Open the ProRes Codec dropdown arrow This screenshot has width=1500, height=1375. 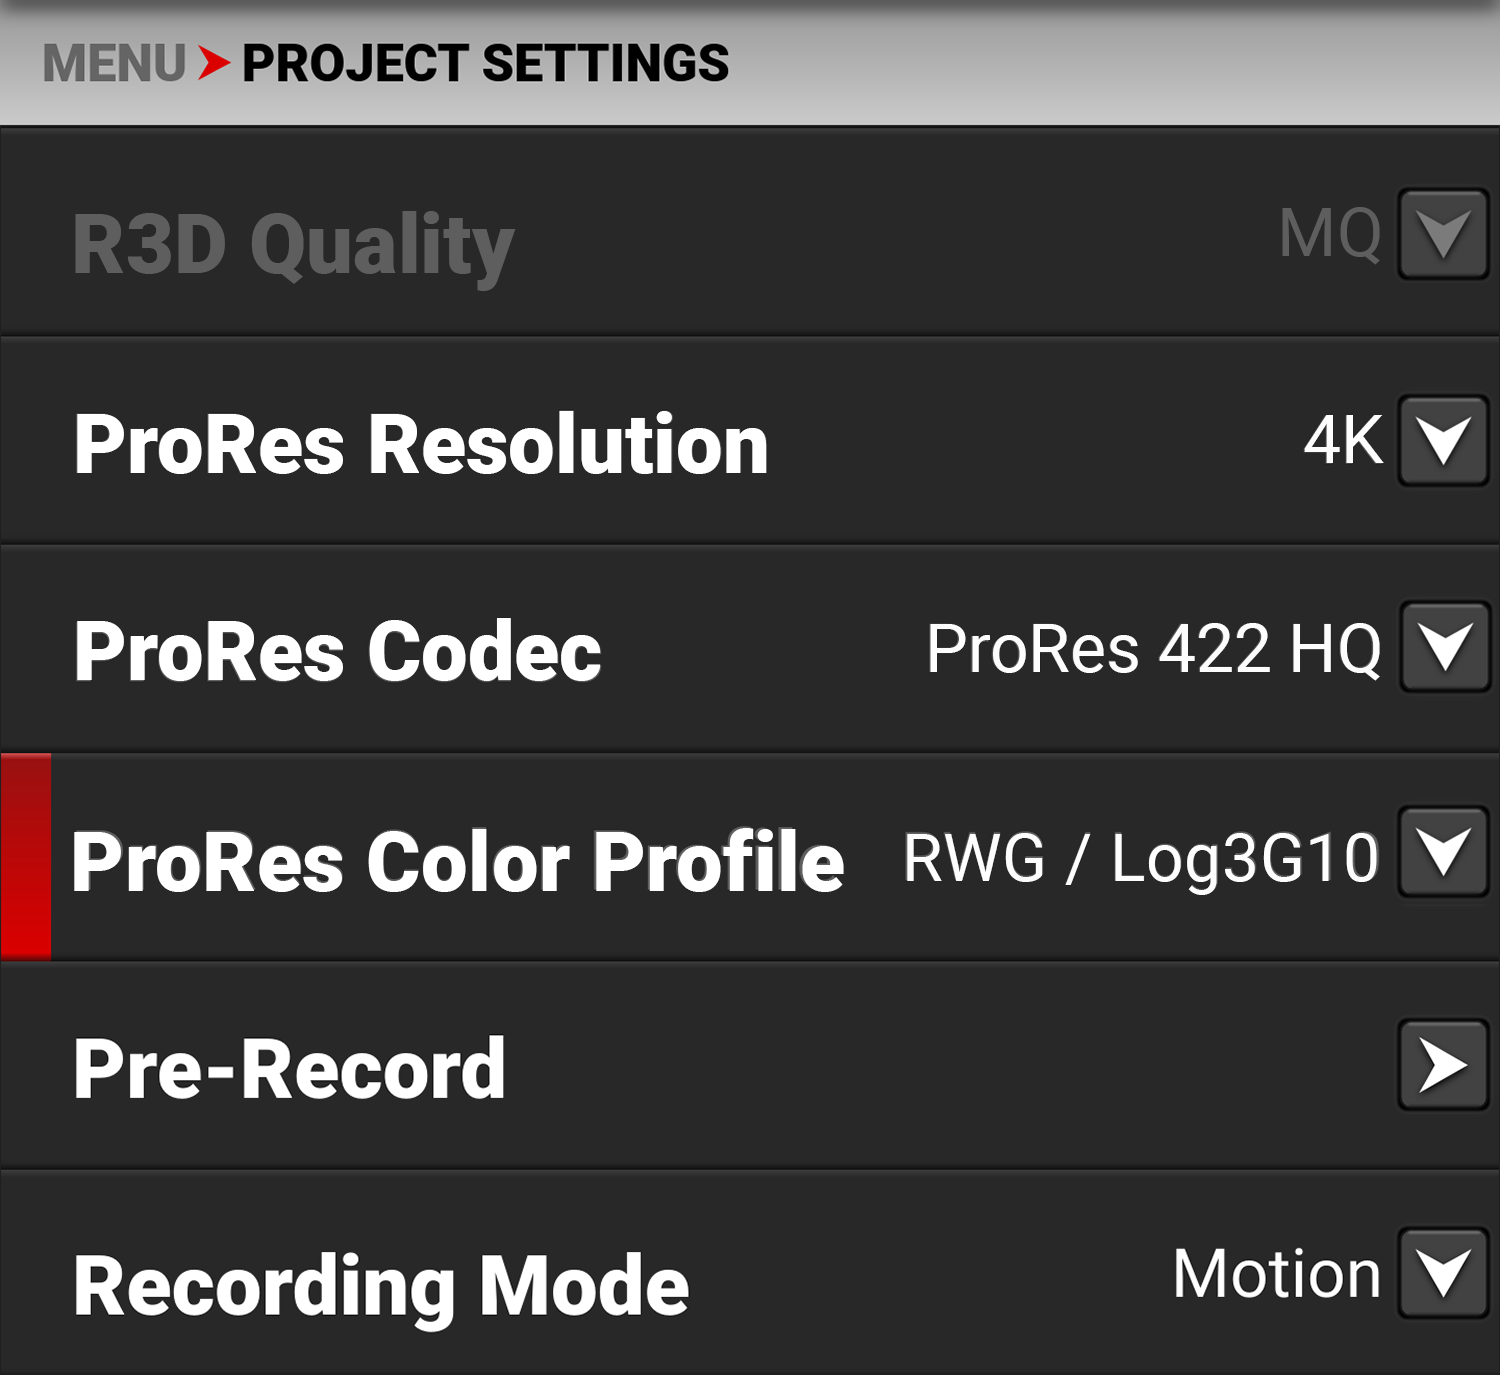coord(1443,648)
